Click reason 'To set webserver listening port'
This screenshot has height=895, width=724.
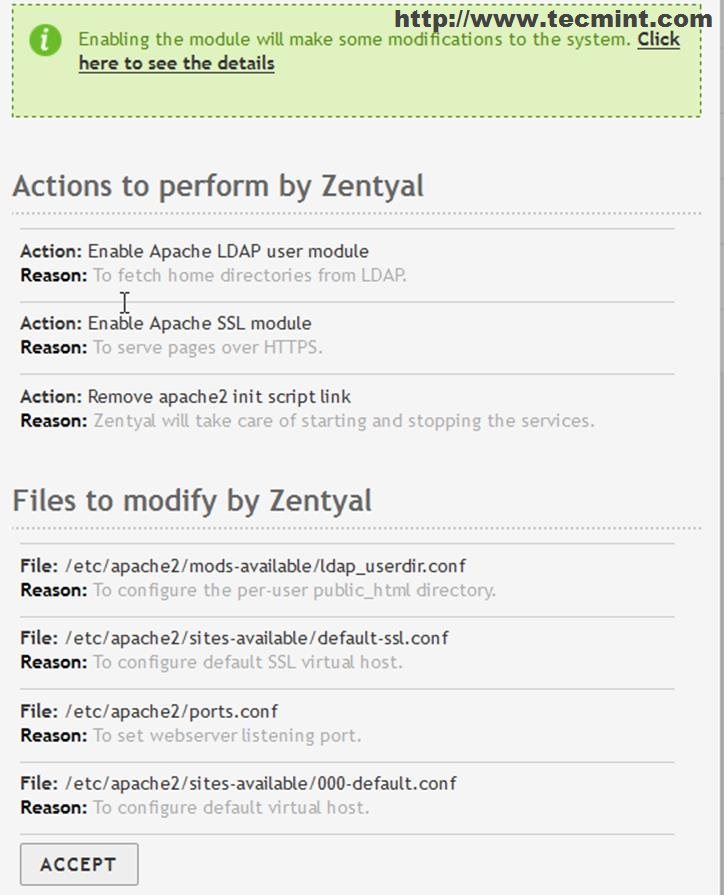click(x=227, y=735)
